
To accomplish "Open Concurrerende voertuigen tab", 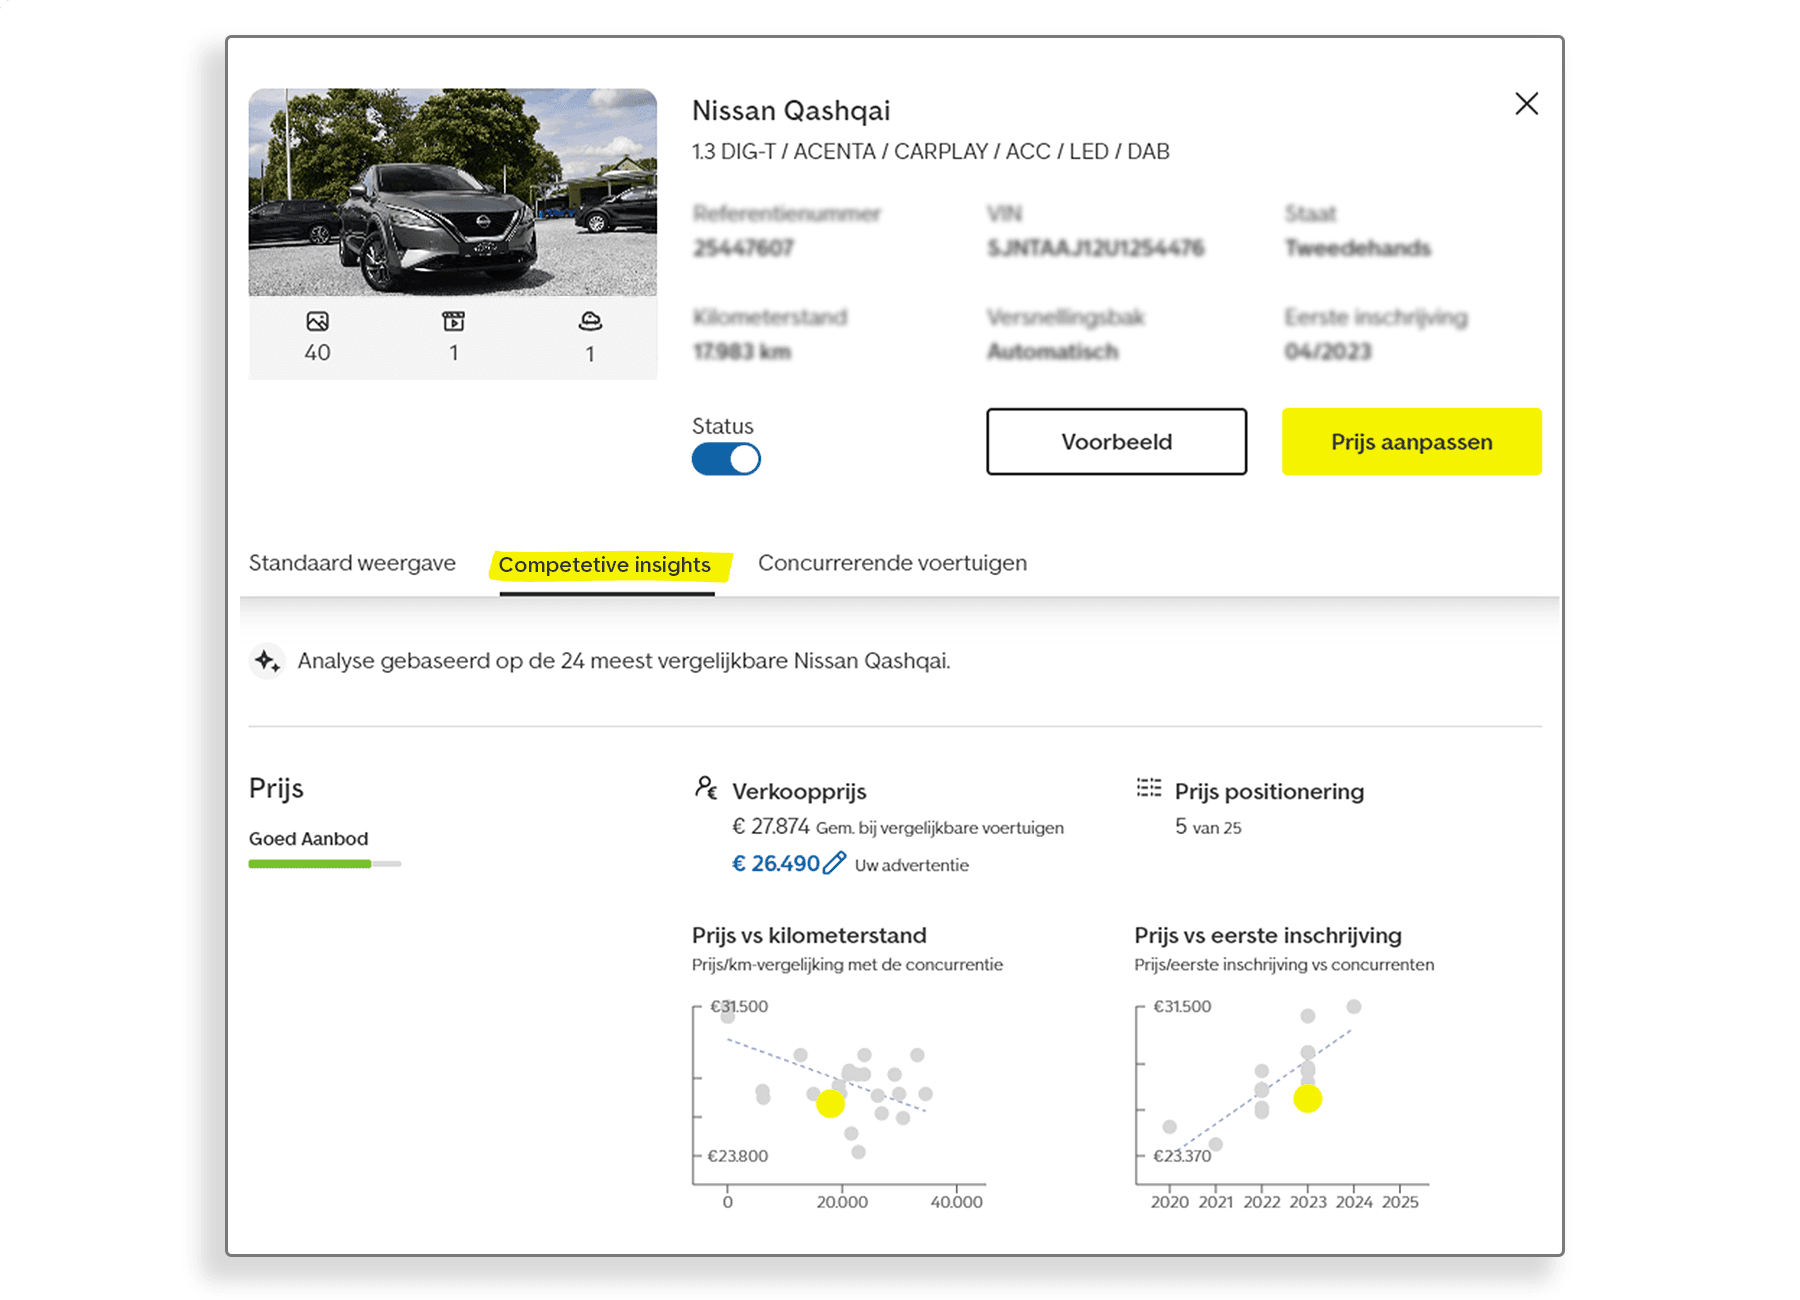I will [x=892, y=563].
